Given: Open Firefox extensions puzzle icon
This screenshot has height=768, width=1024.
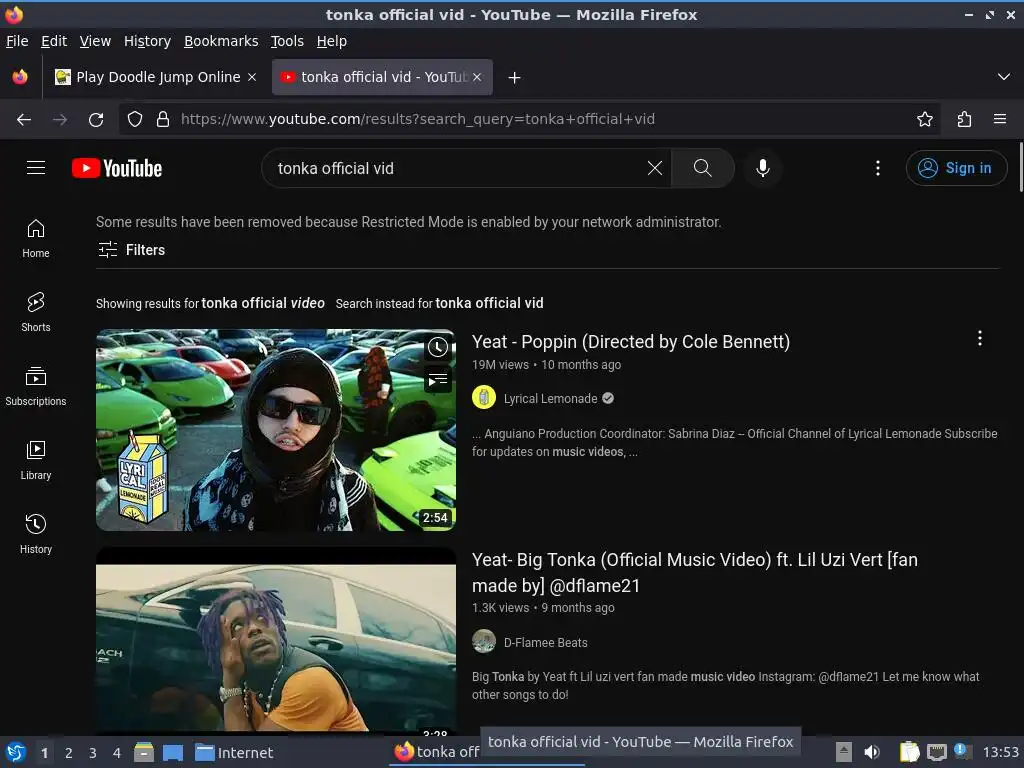Looking at the screenshot, I should pyautogui.click(x=964, y=119).
